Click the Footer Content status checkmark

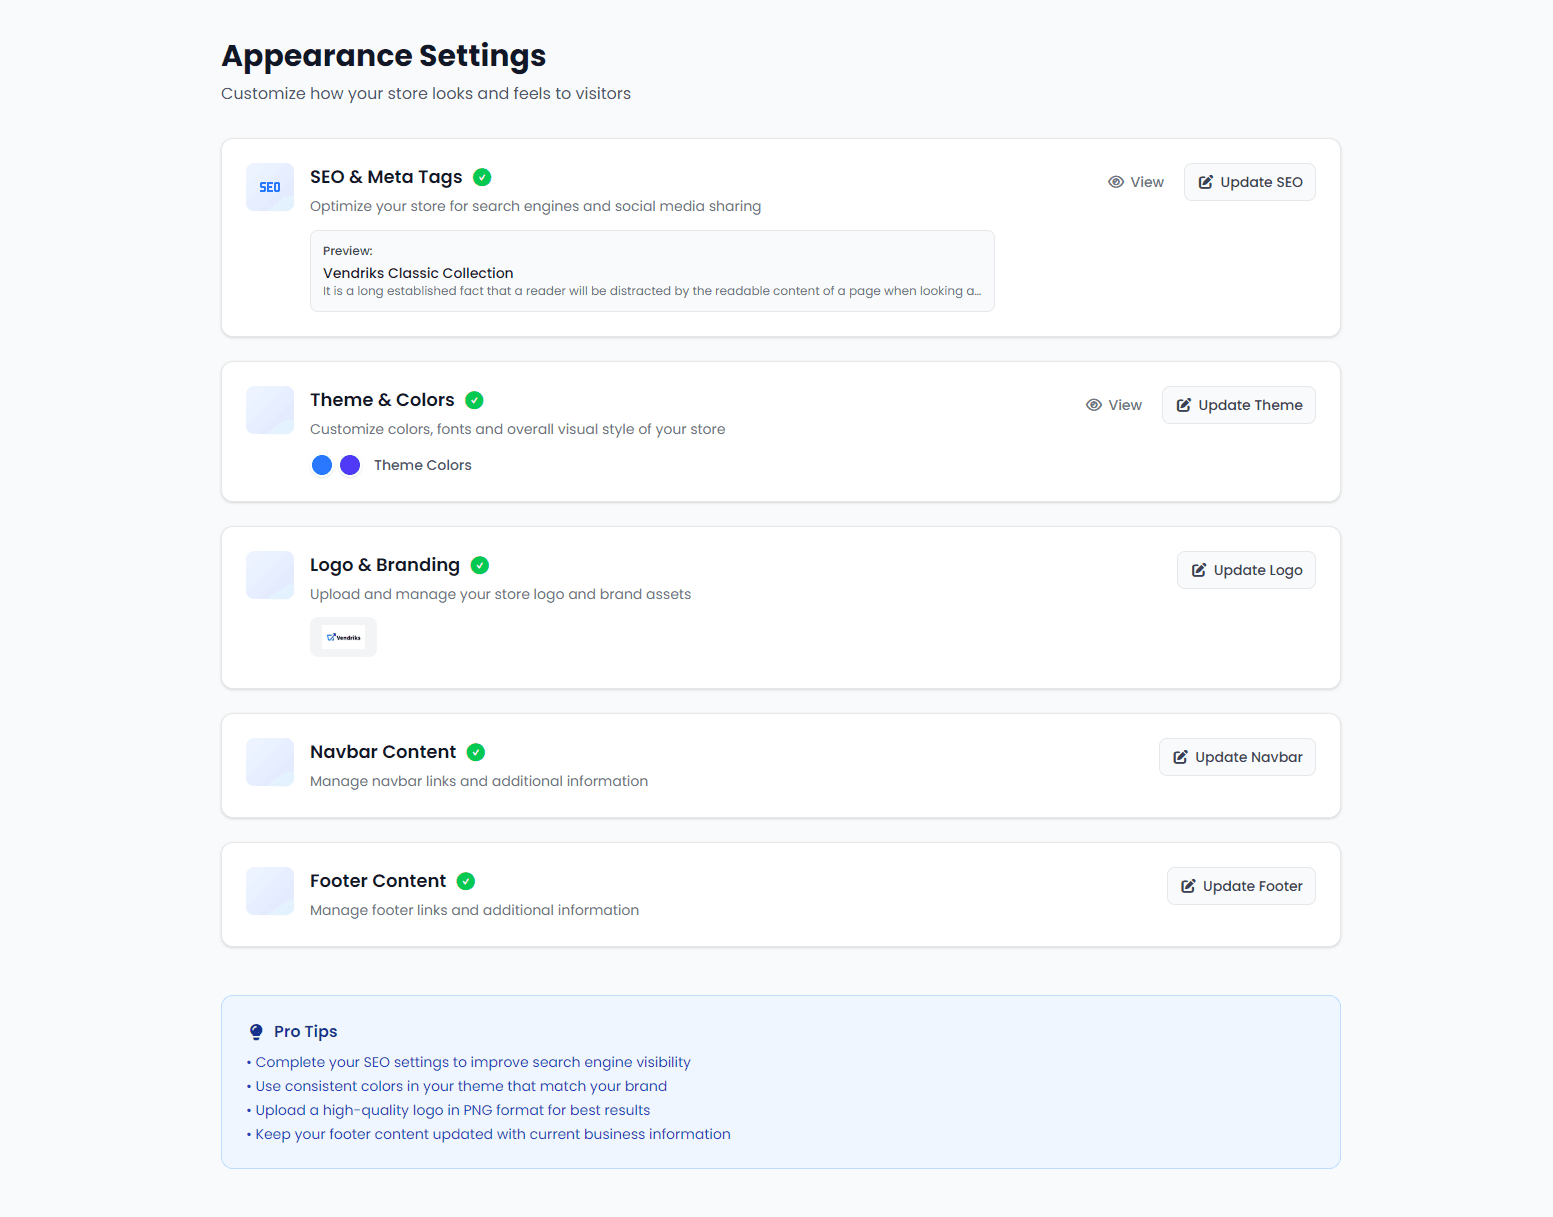tap(466, 881)
